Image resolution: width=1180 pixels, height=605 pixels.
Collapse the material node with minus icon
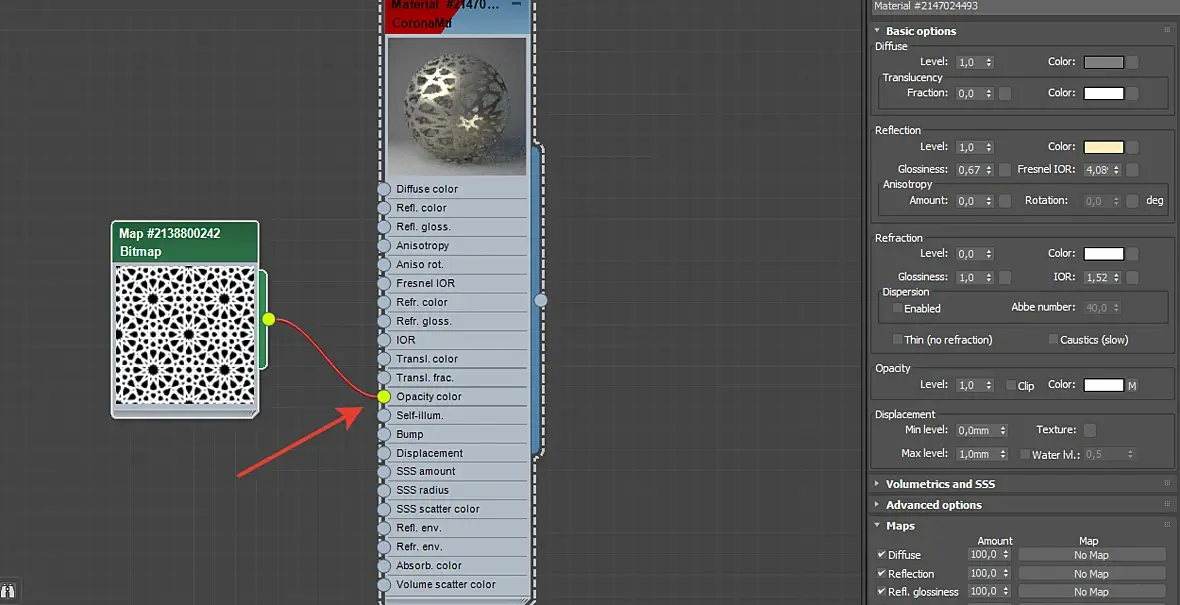(x=516, y=5)
